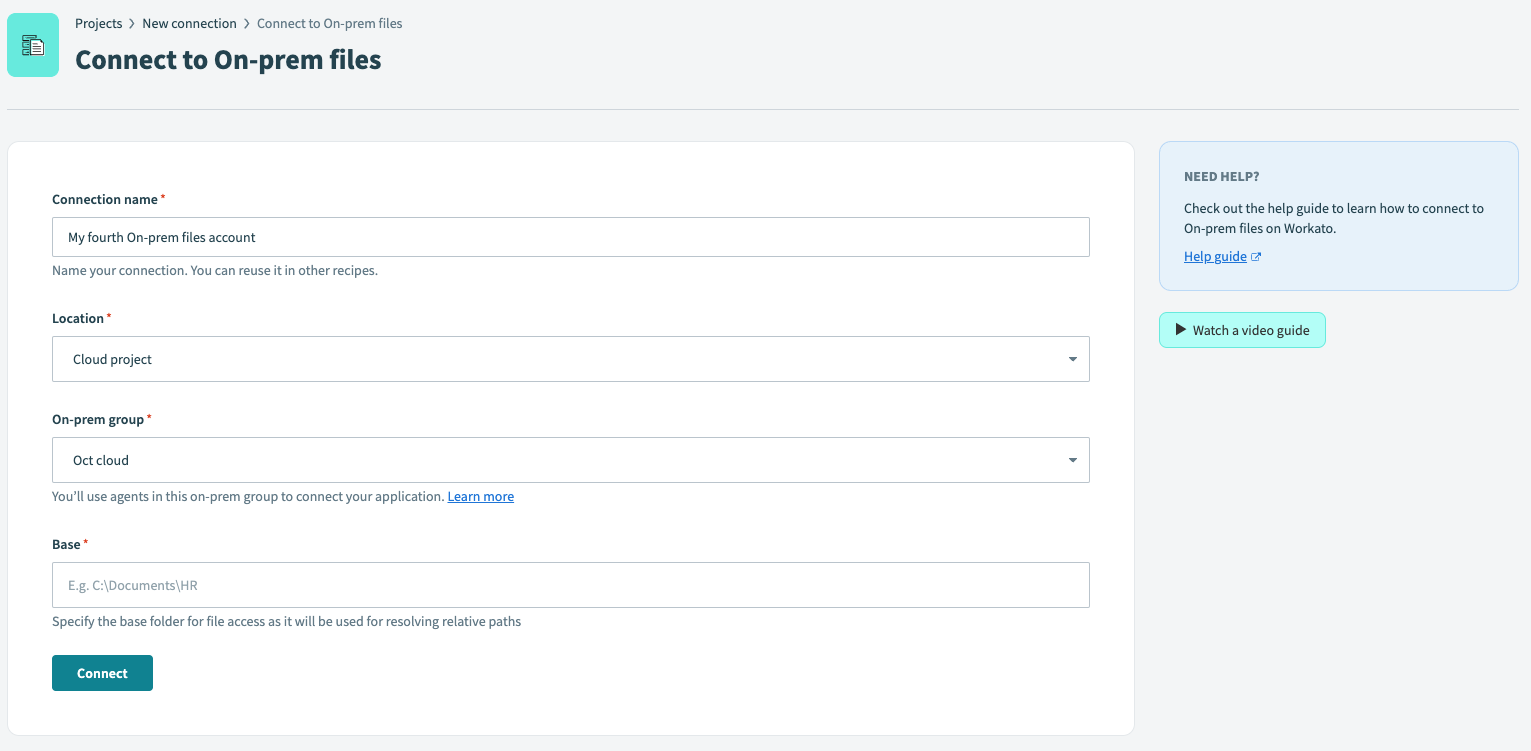Click the Watch a video guide button
The height and width of the screenshot is (751, 1531).
click(1242, 329)
